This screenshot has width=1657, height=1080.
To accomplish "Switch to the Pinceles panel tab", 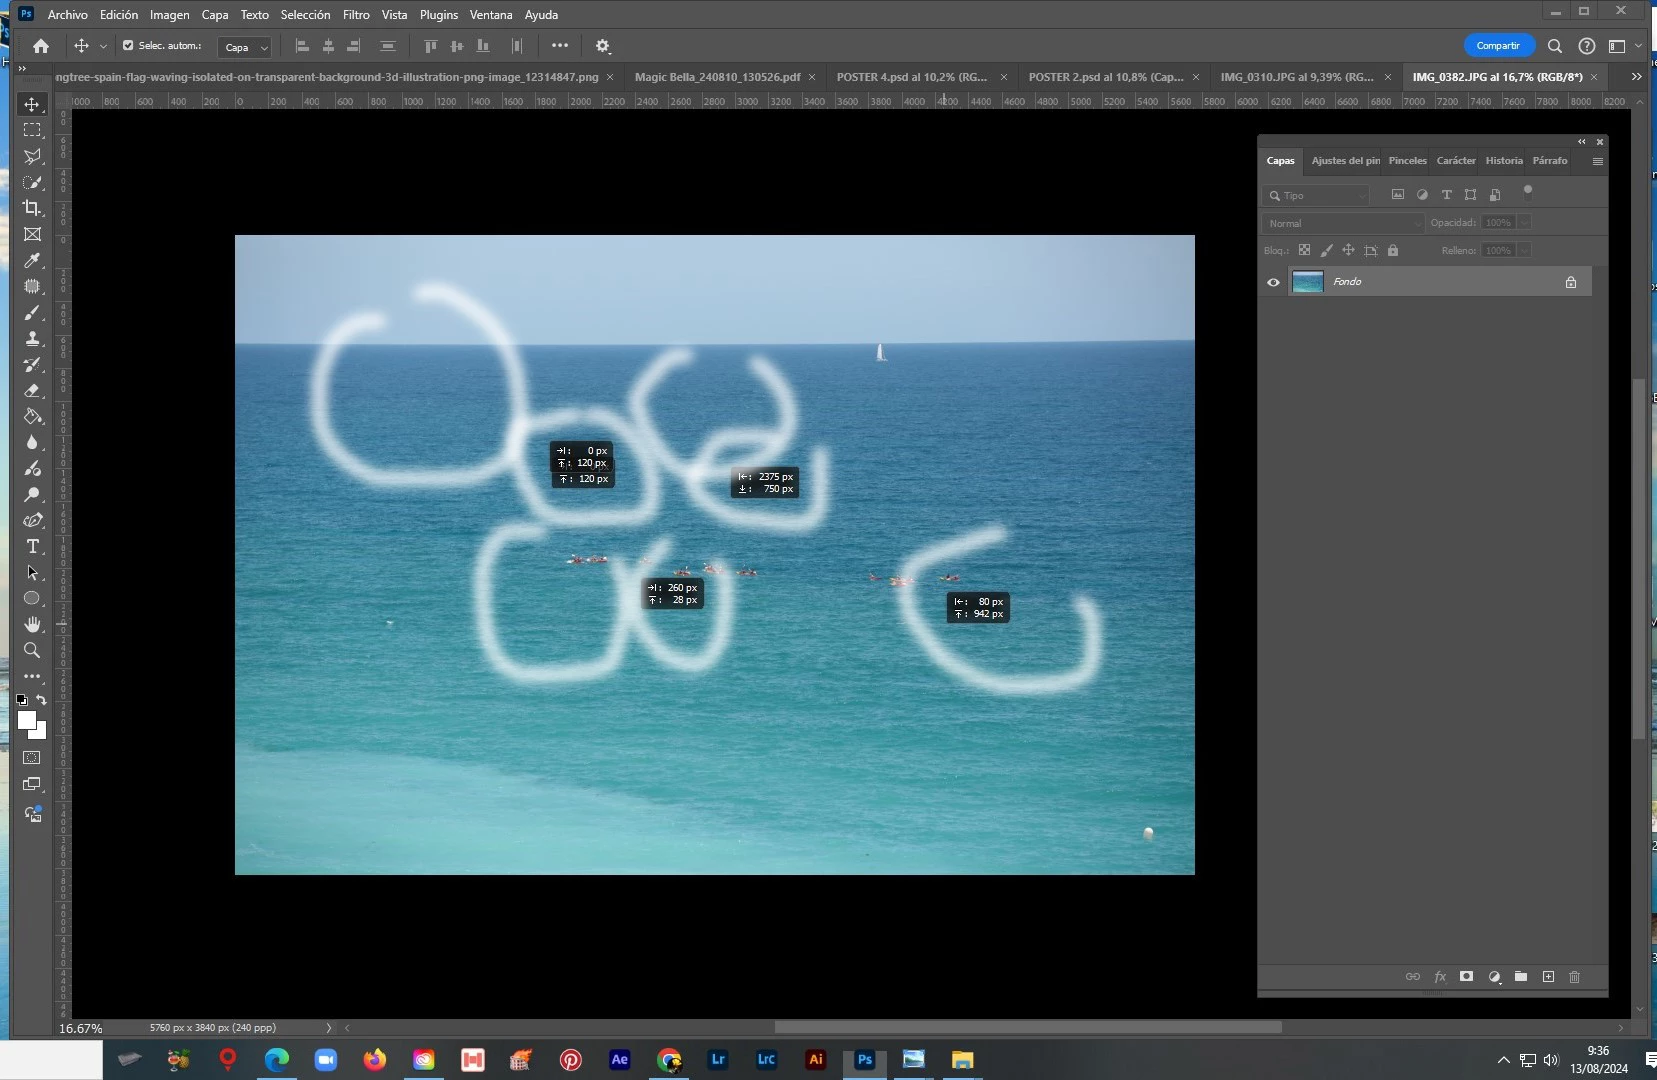I will pos(1407,161).
